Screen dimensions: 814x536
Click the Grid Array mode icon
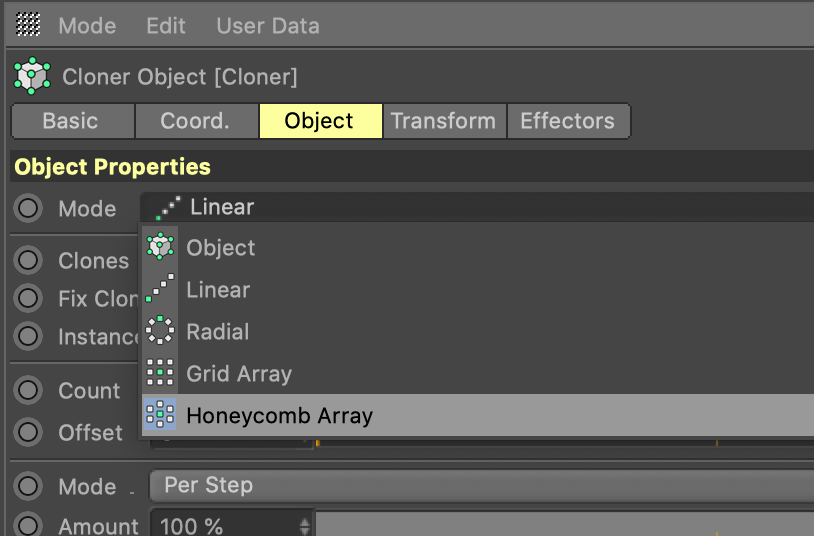[x=160, y=373]
